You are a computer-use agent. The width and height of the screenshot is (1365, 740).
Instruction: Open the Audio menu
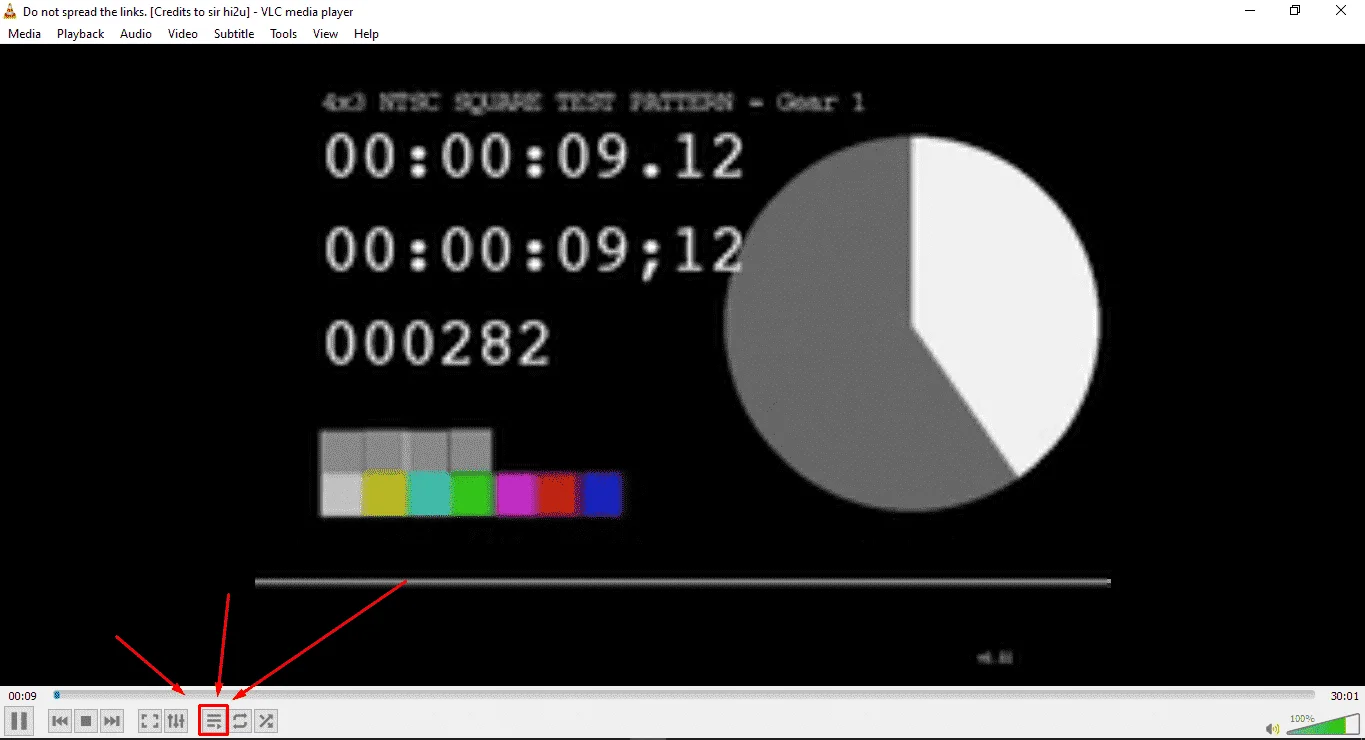pos(136,34)
